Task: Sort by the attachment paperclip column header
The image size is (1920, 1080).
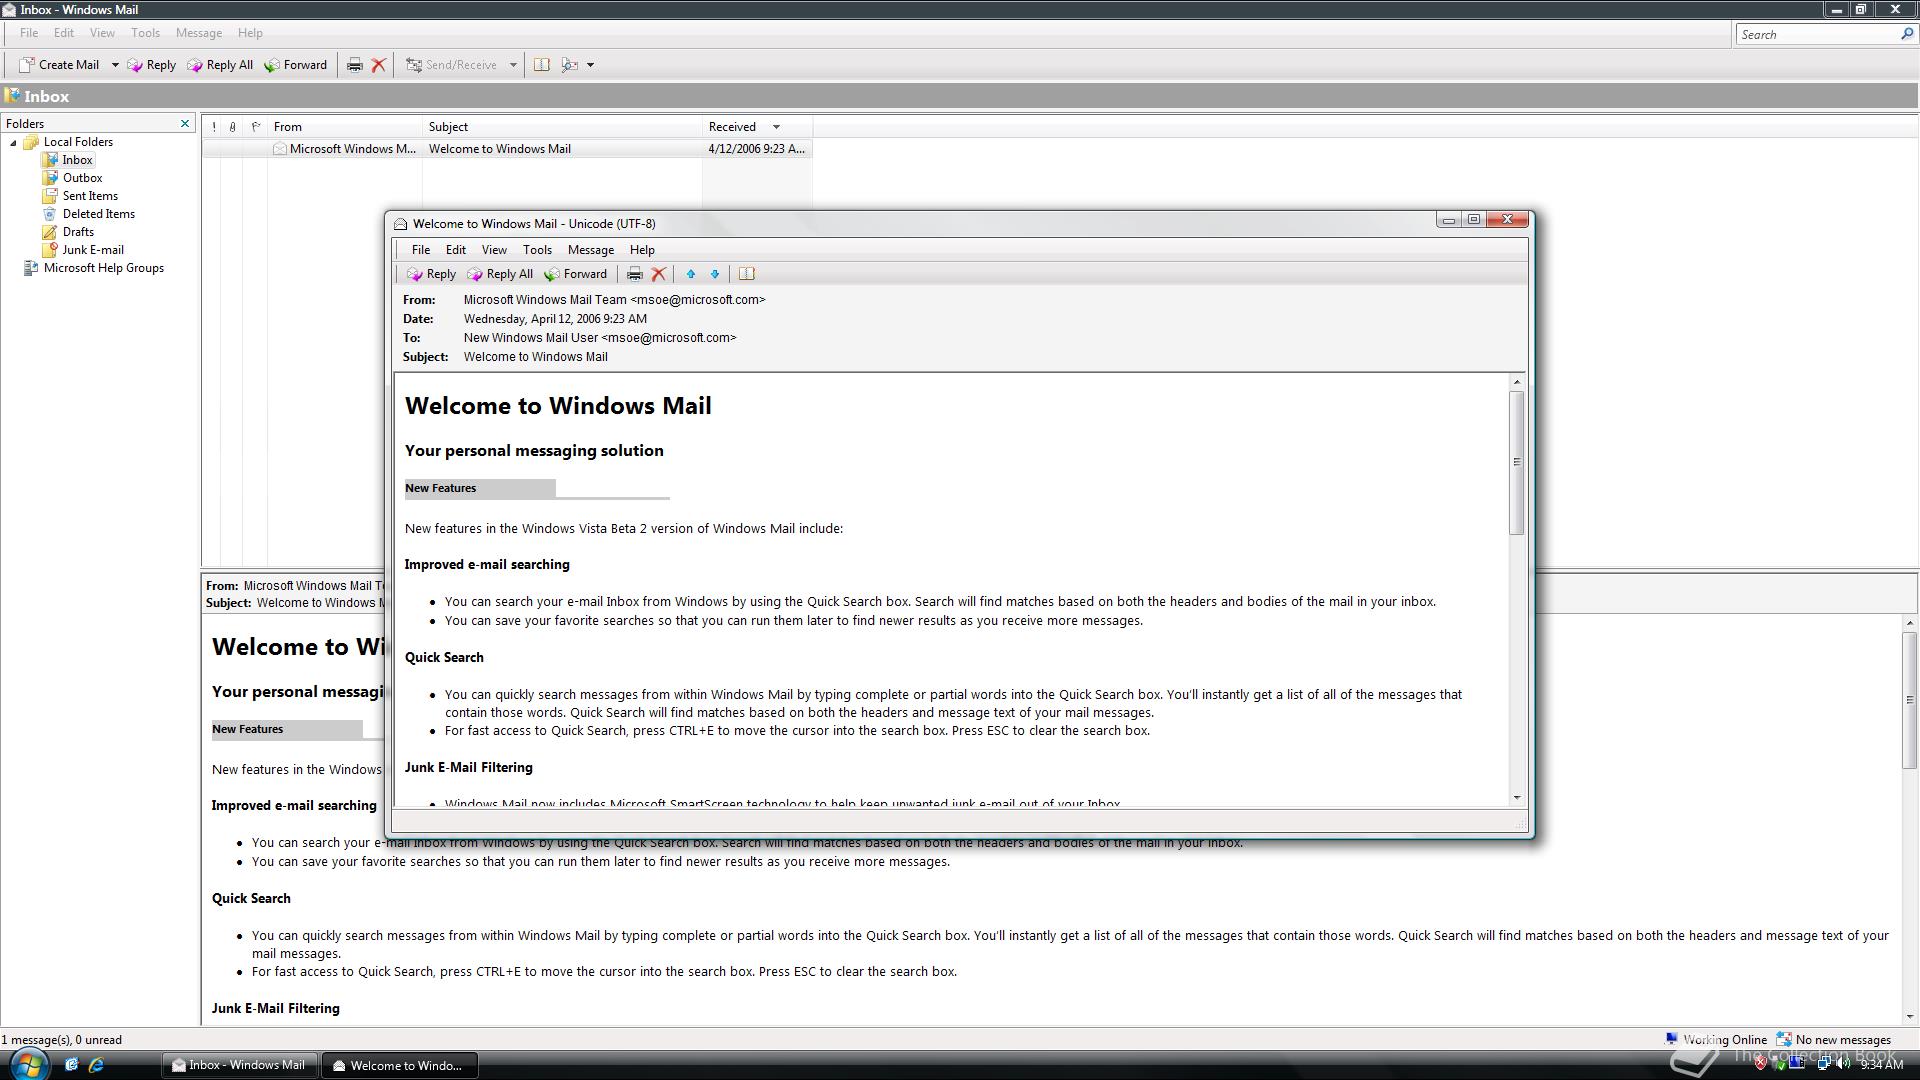Action: [x=233, y=127]
